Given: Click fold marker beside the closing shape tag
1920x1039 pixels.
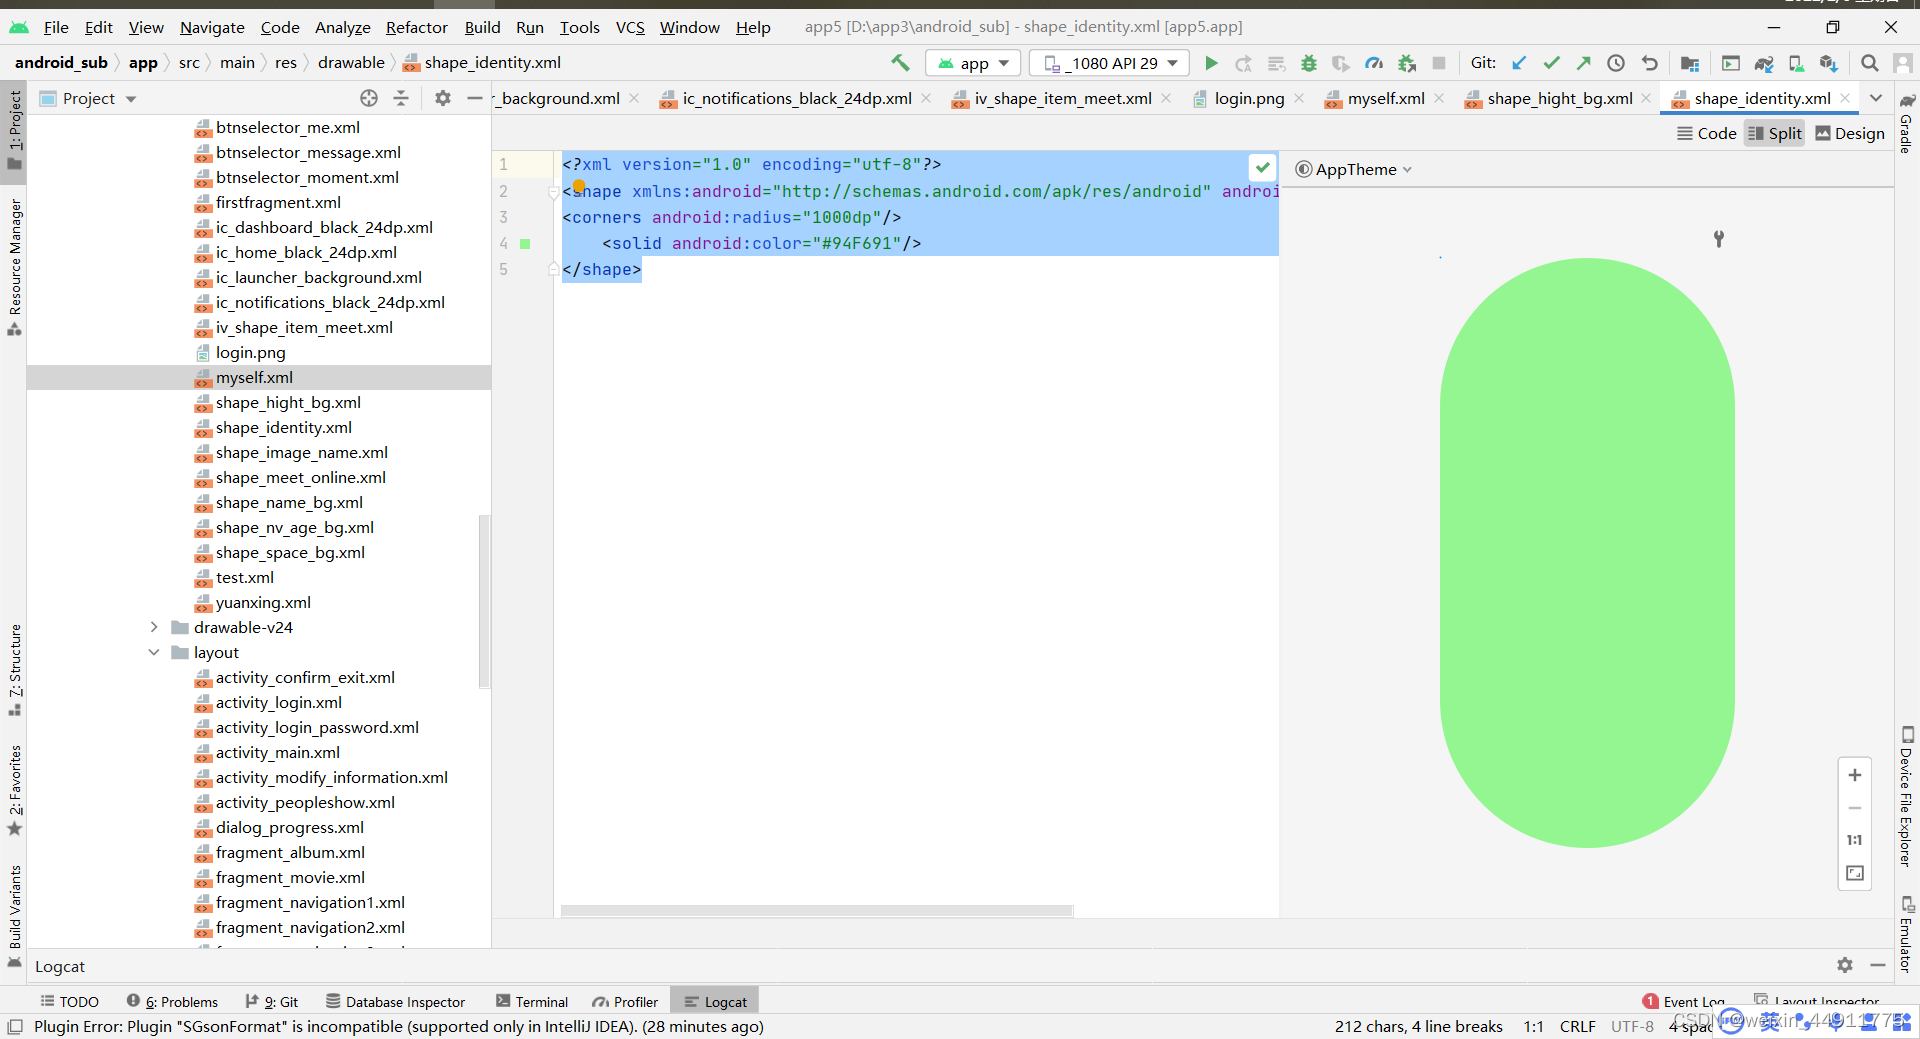Looking at the screenshot, I should click(552, 269).
